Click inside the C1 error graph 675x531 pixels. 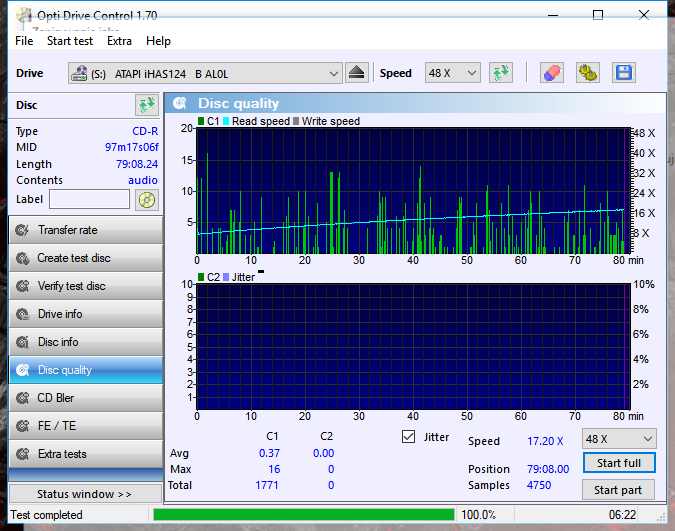coord(413,191)
